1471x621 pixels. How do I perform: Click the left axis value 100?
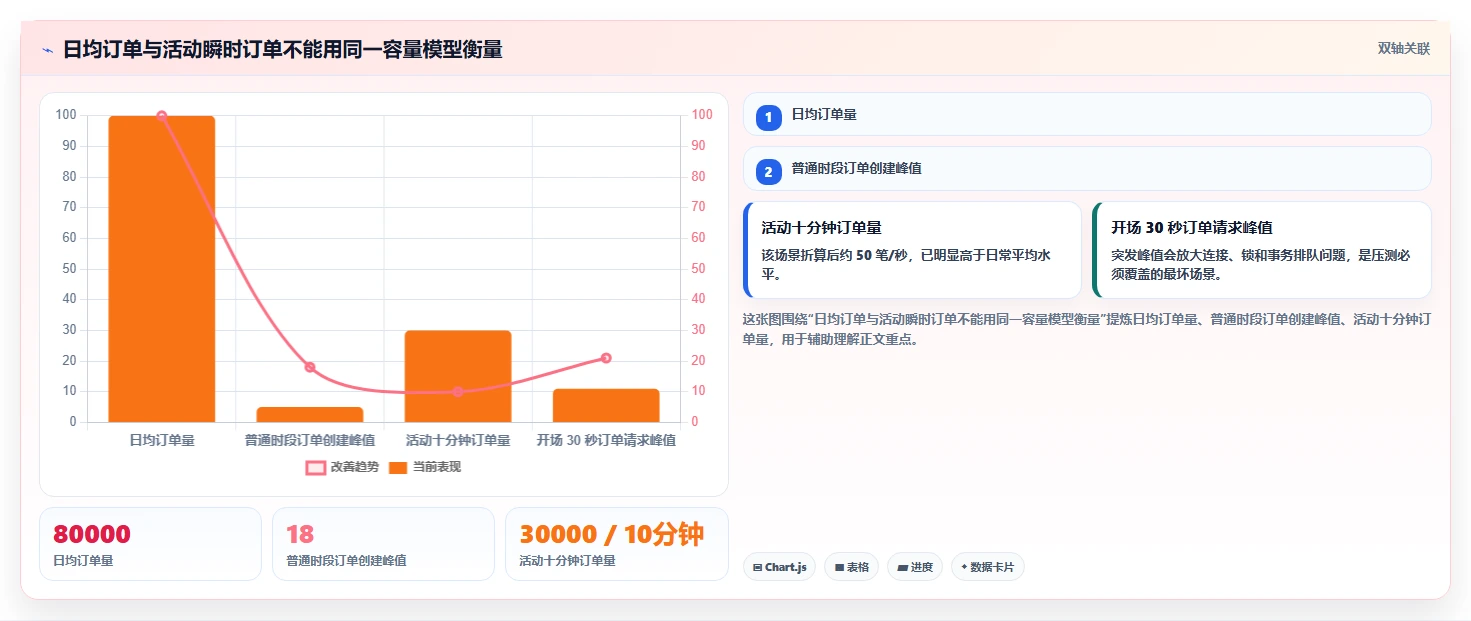pos(66,115)
